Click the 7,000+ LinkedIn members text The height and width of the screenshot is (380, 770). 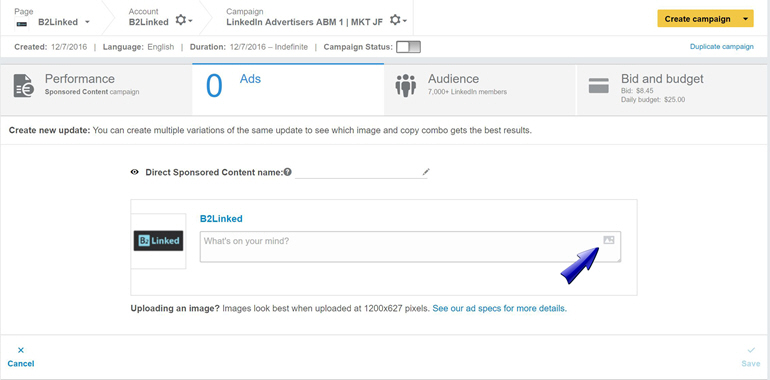(x=468, y=92)
